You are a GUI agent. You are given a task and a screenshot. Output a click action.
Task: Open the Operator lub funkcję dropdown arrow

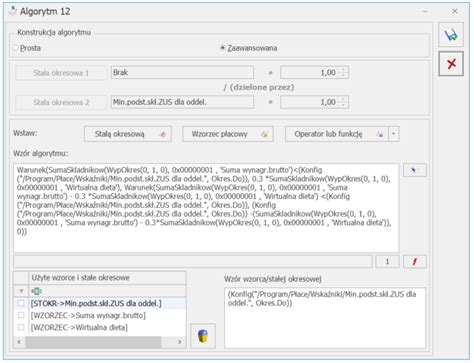click(393, 134)
